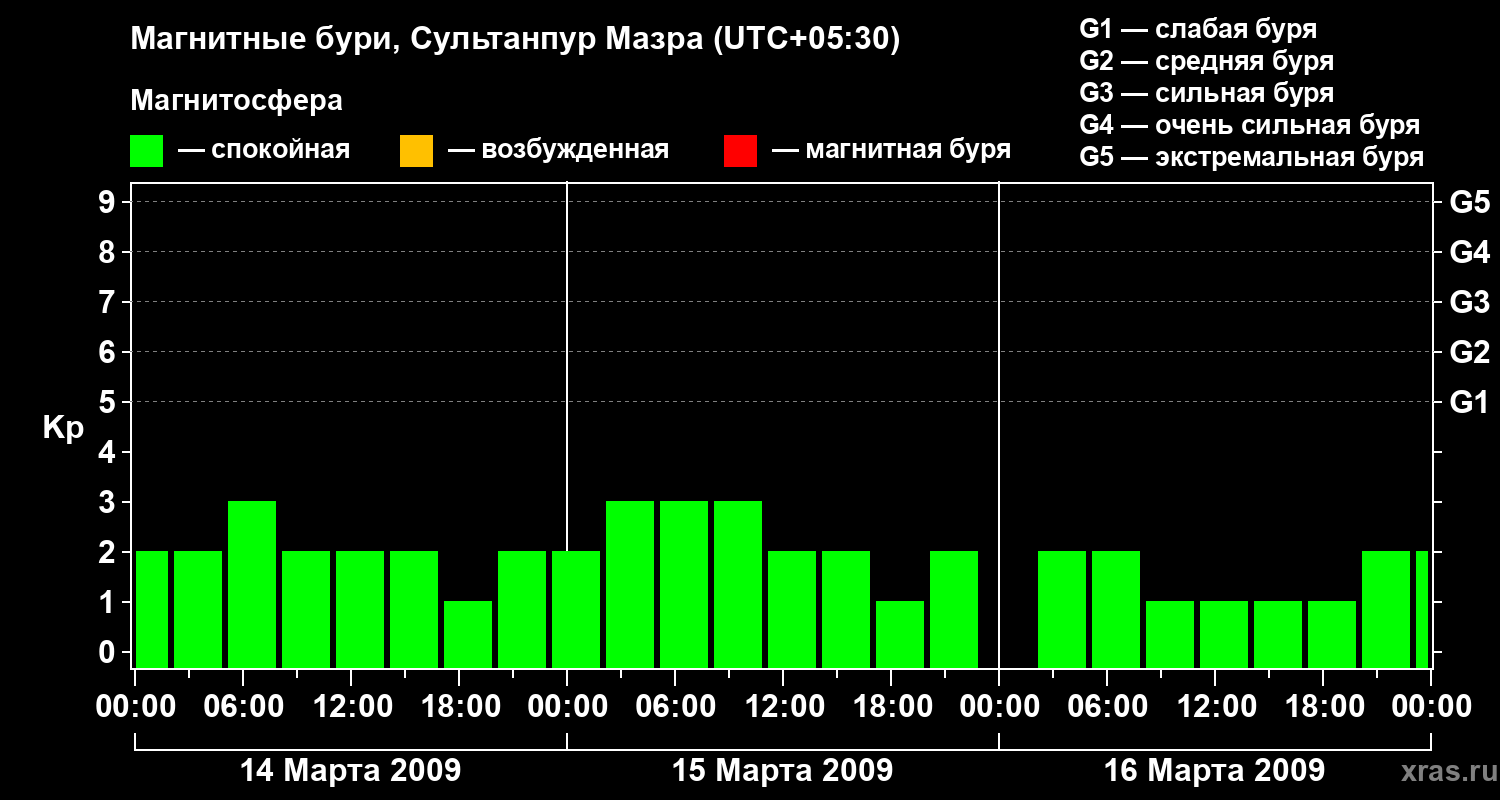This screenshot has width=1500, height=800.
Task: Click the green "спокойная" legend swatch
Action: (x=146, y=151)
